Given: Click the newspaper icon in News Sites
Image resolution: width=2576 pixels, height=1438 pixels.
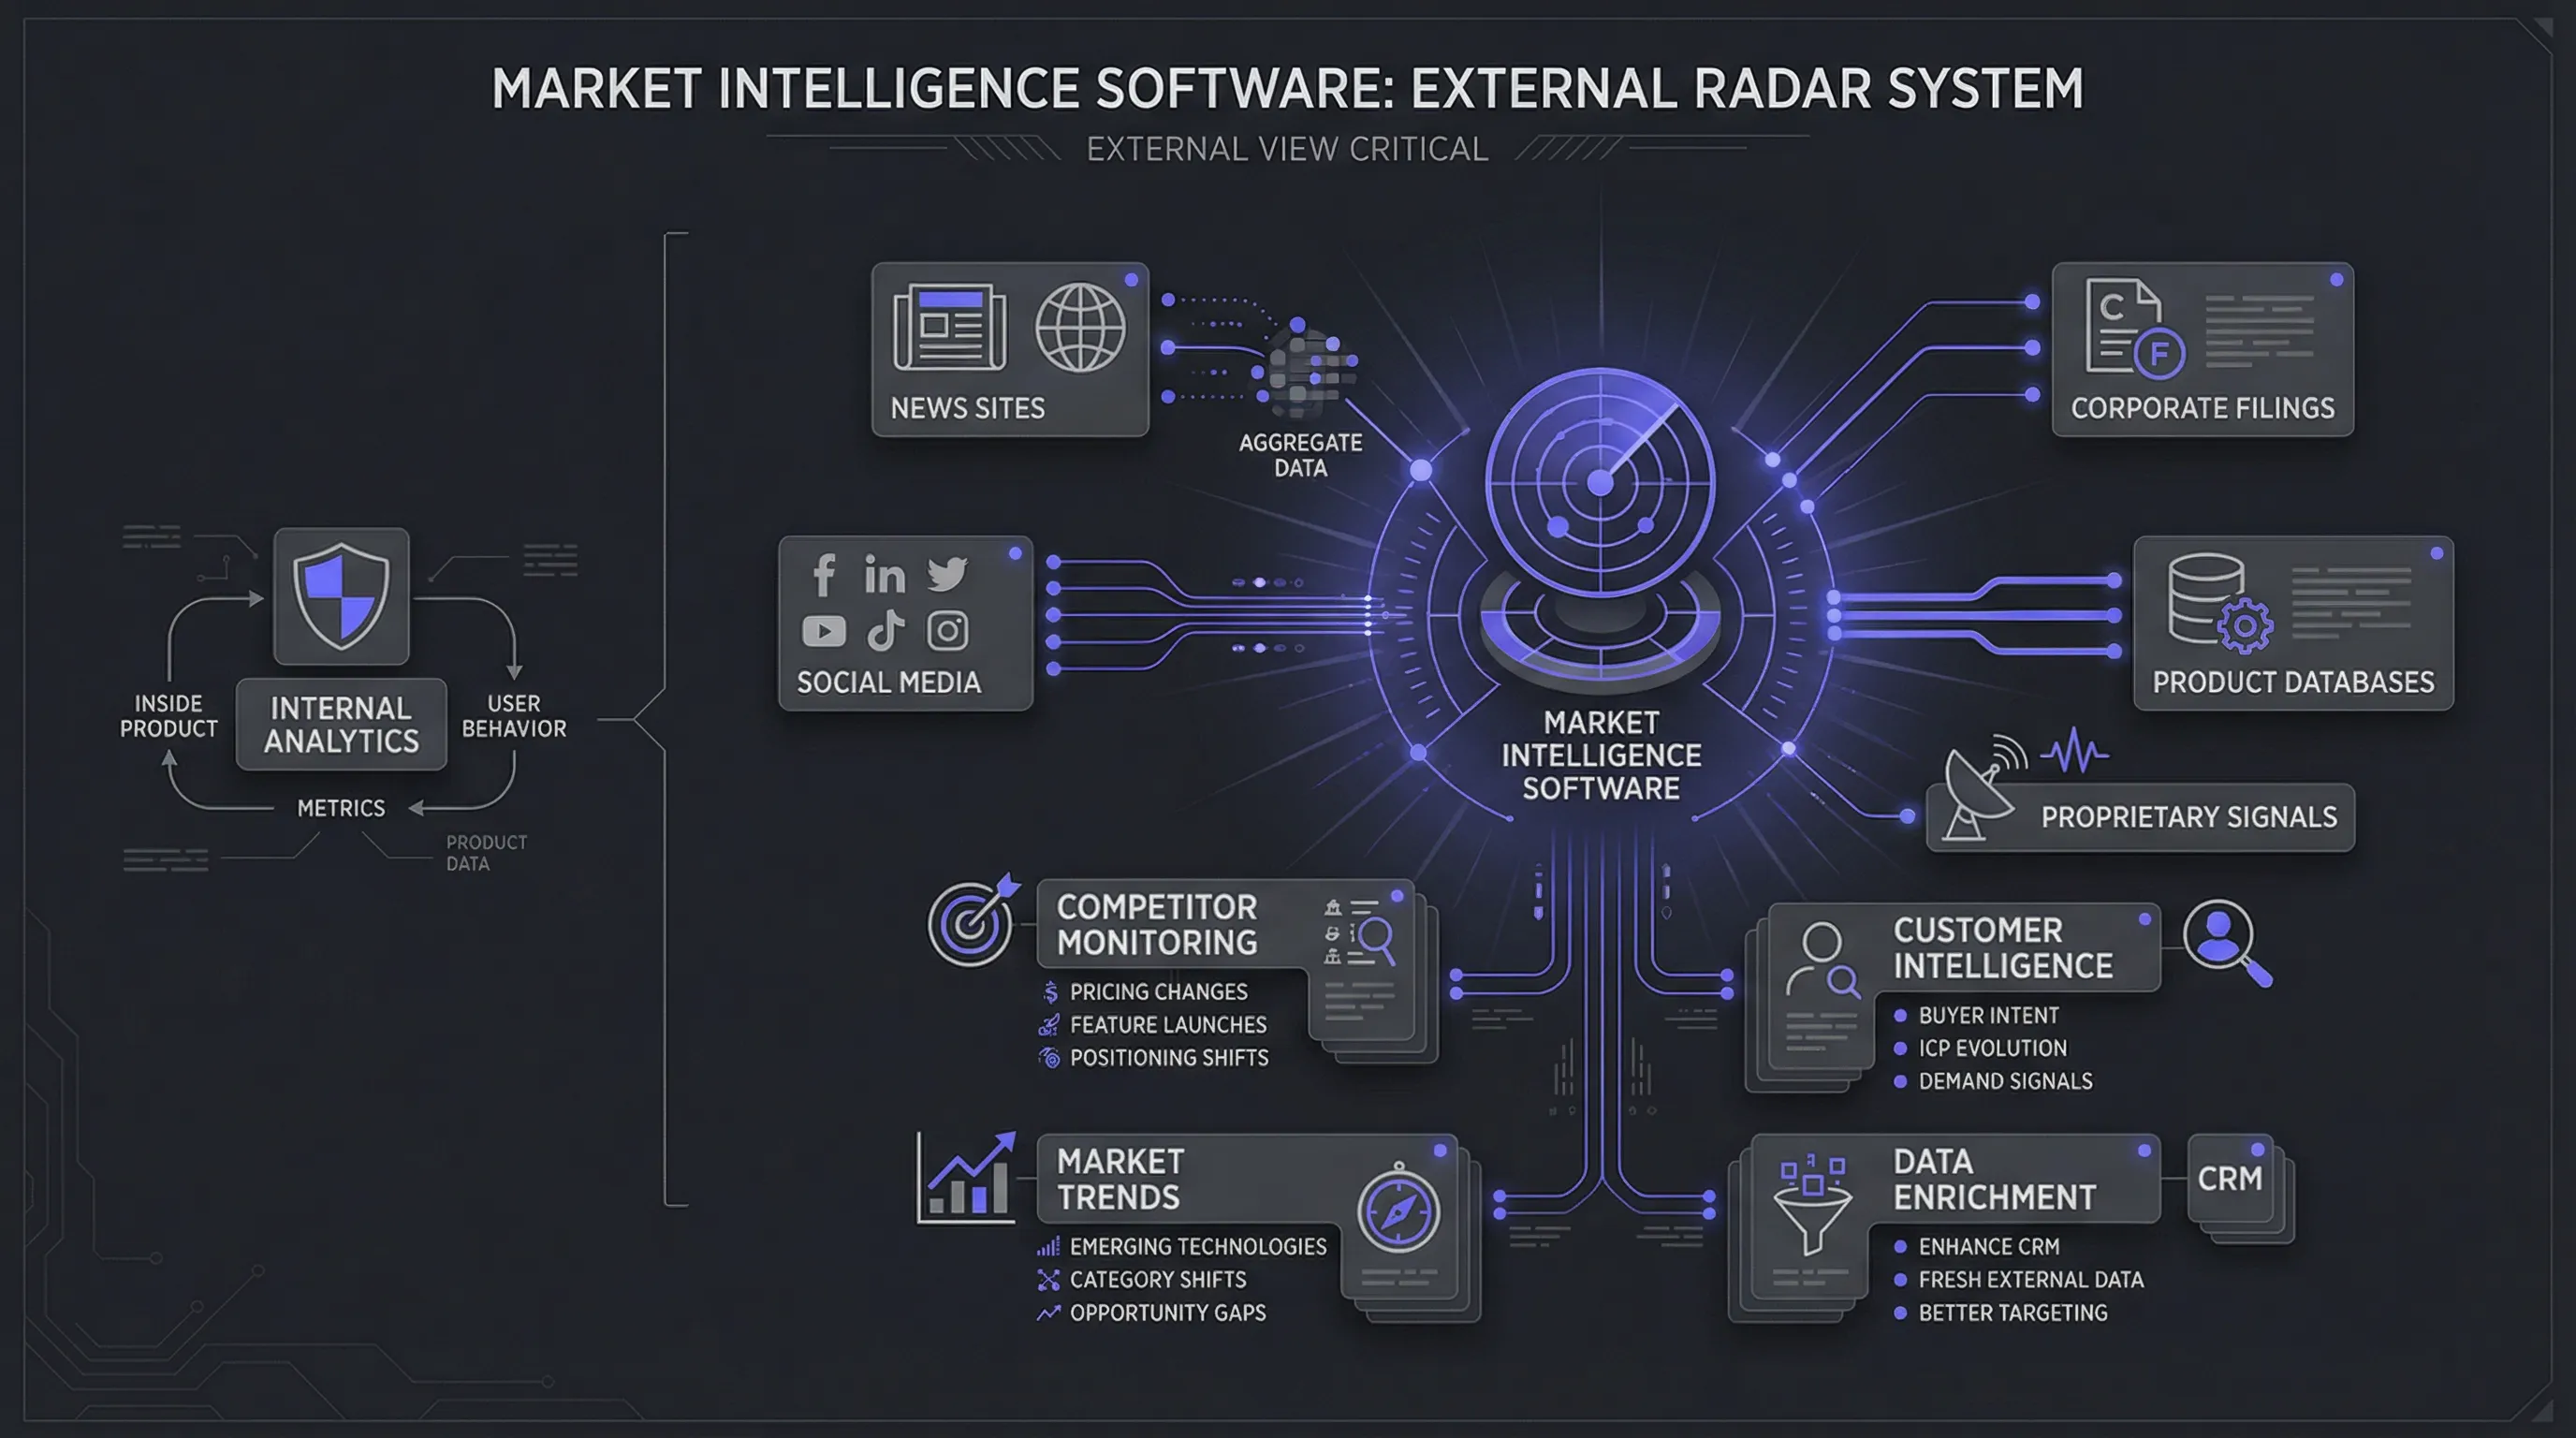Looking at the screenshot, I should point(949,327).
